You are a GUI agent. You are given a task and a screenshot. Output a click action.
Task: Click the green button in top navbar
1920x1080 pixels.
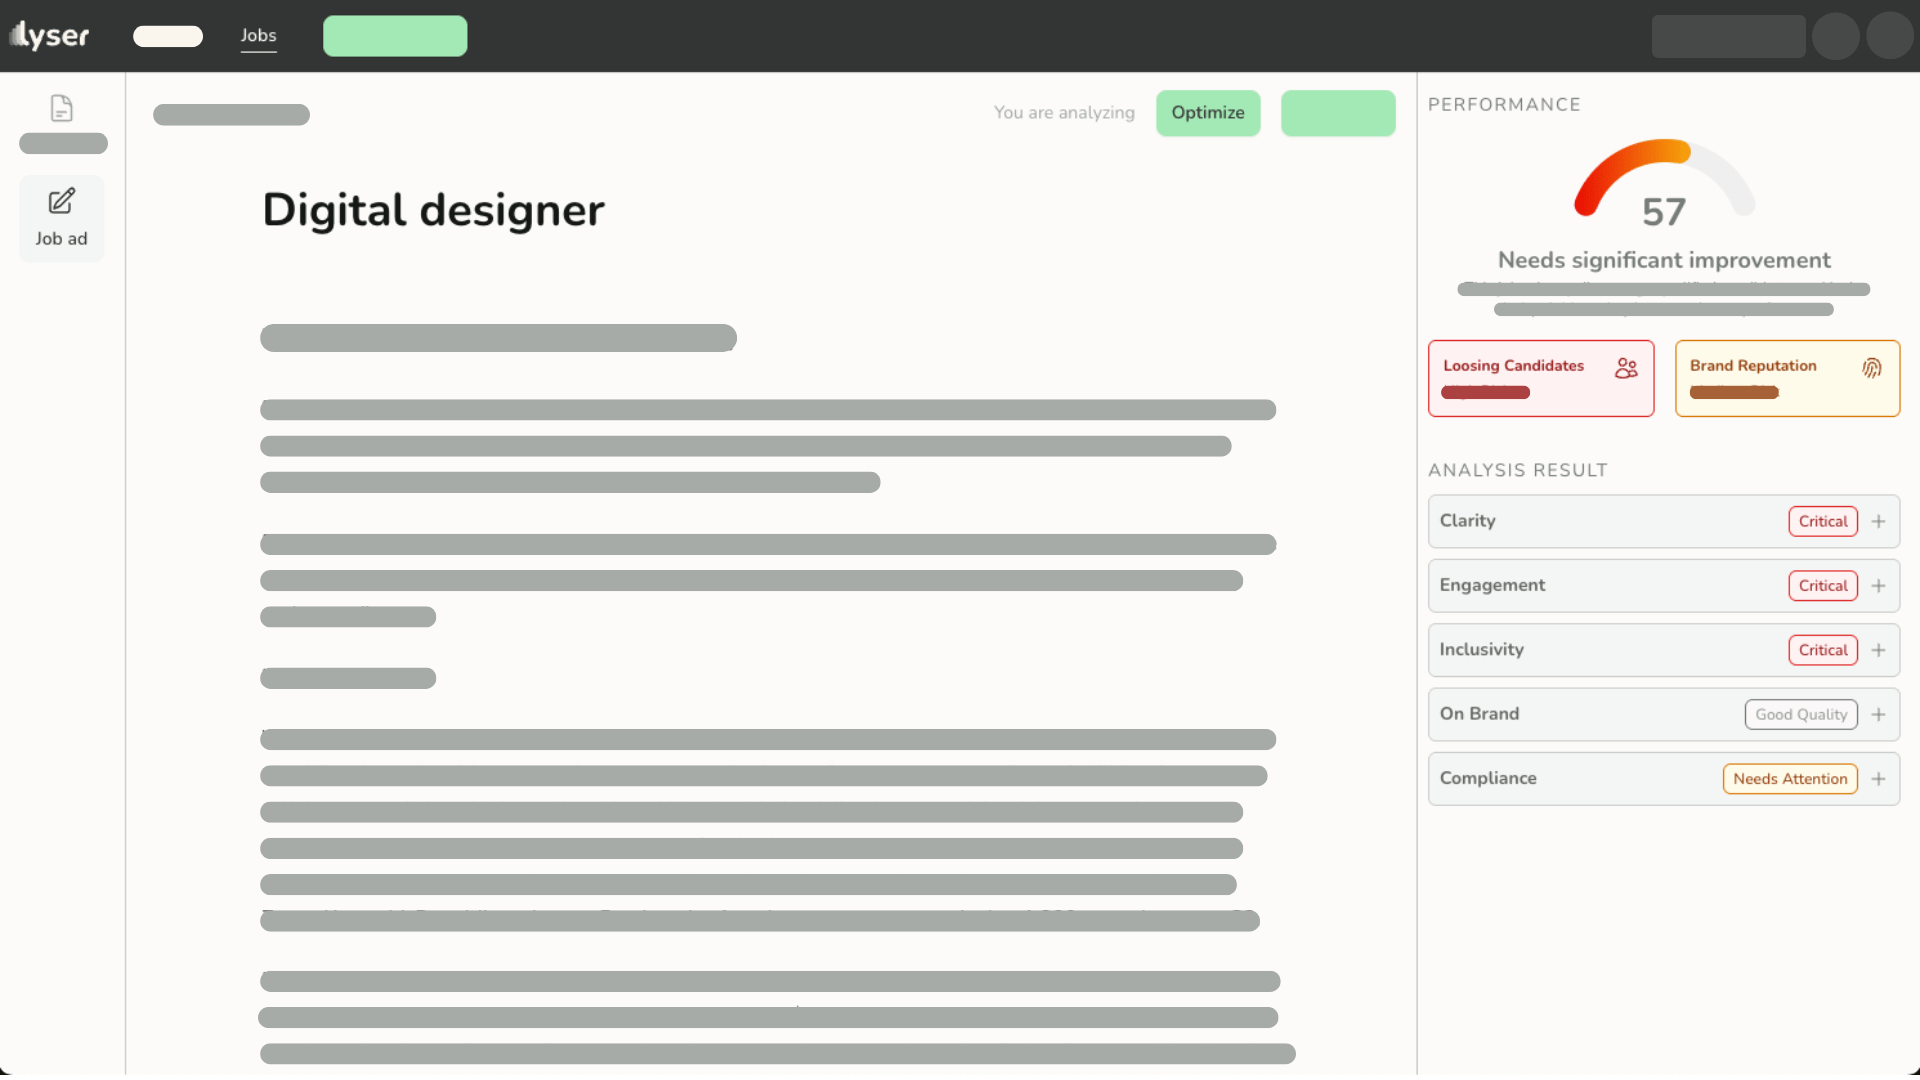394,36
